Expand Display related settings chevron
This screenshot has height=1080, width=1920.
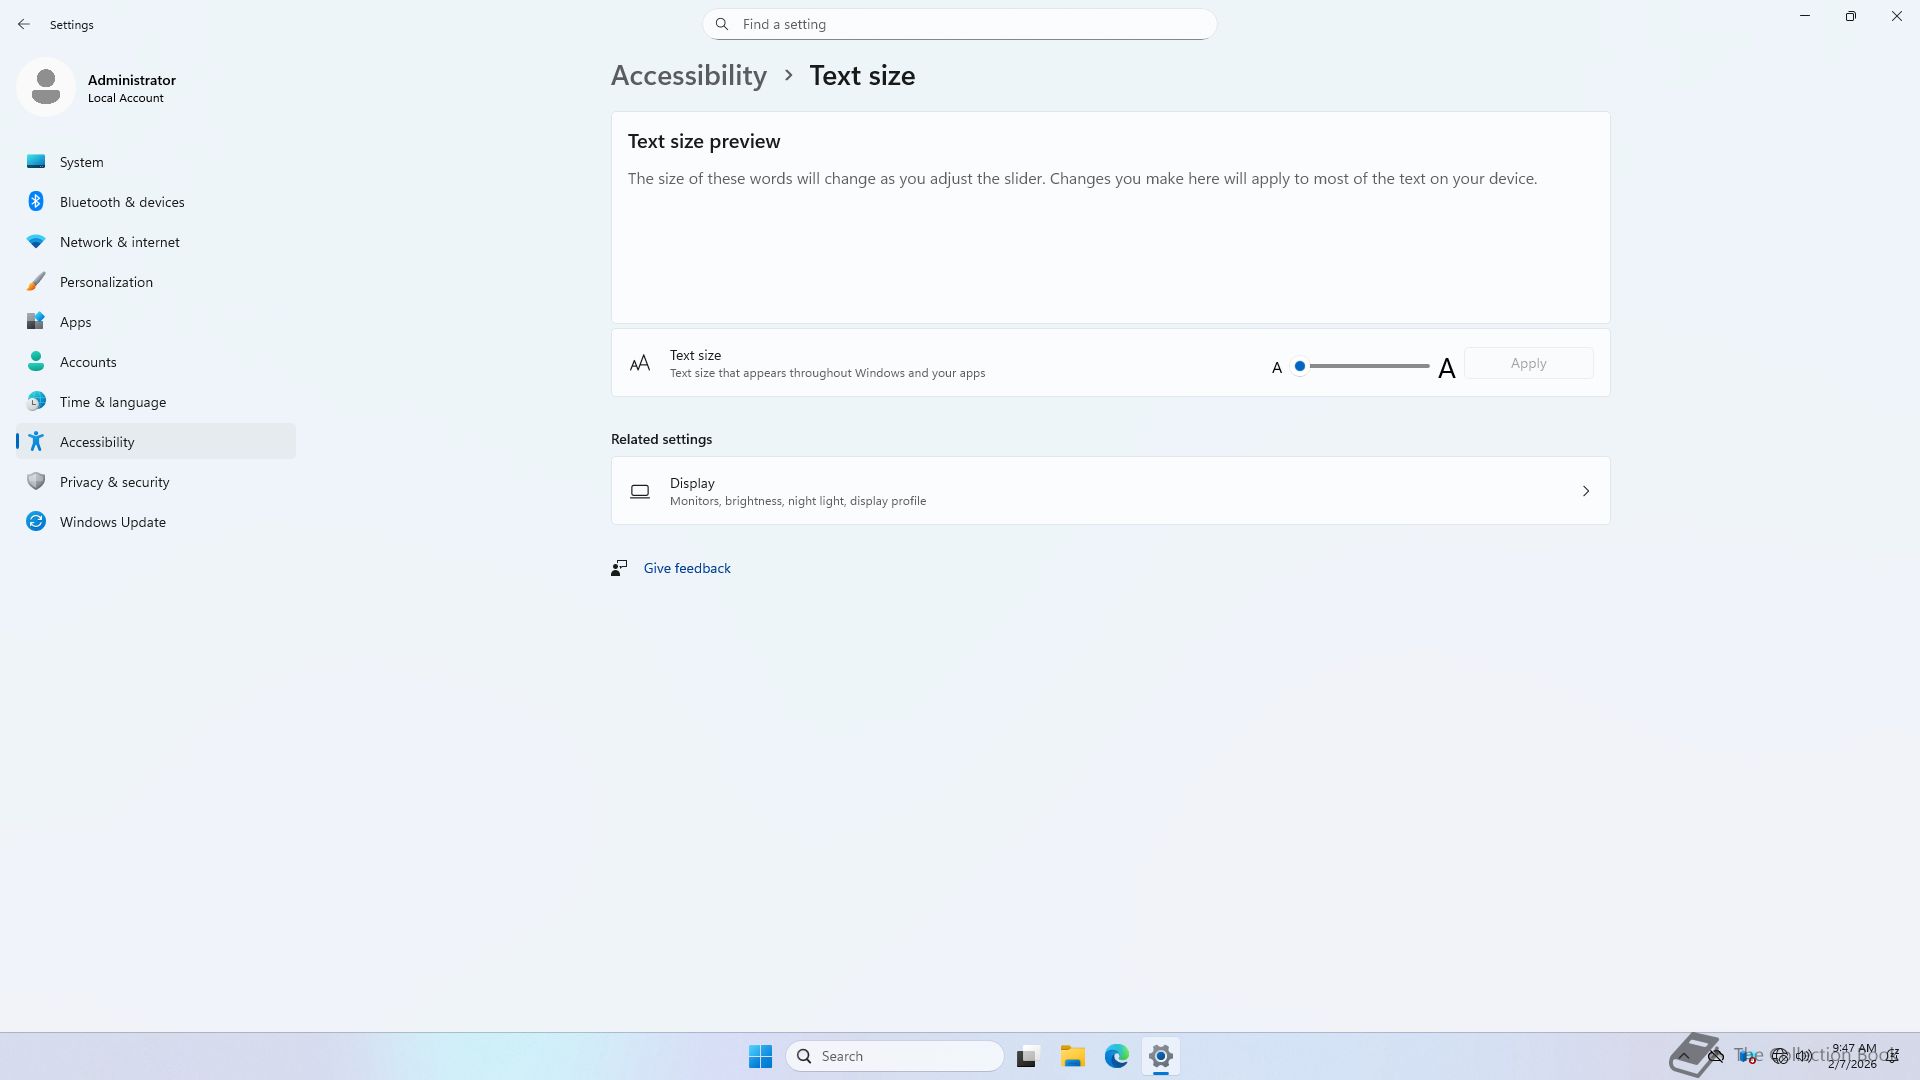1585,491
